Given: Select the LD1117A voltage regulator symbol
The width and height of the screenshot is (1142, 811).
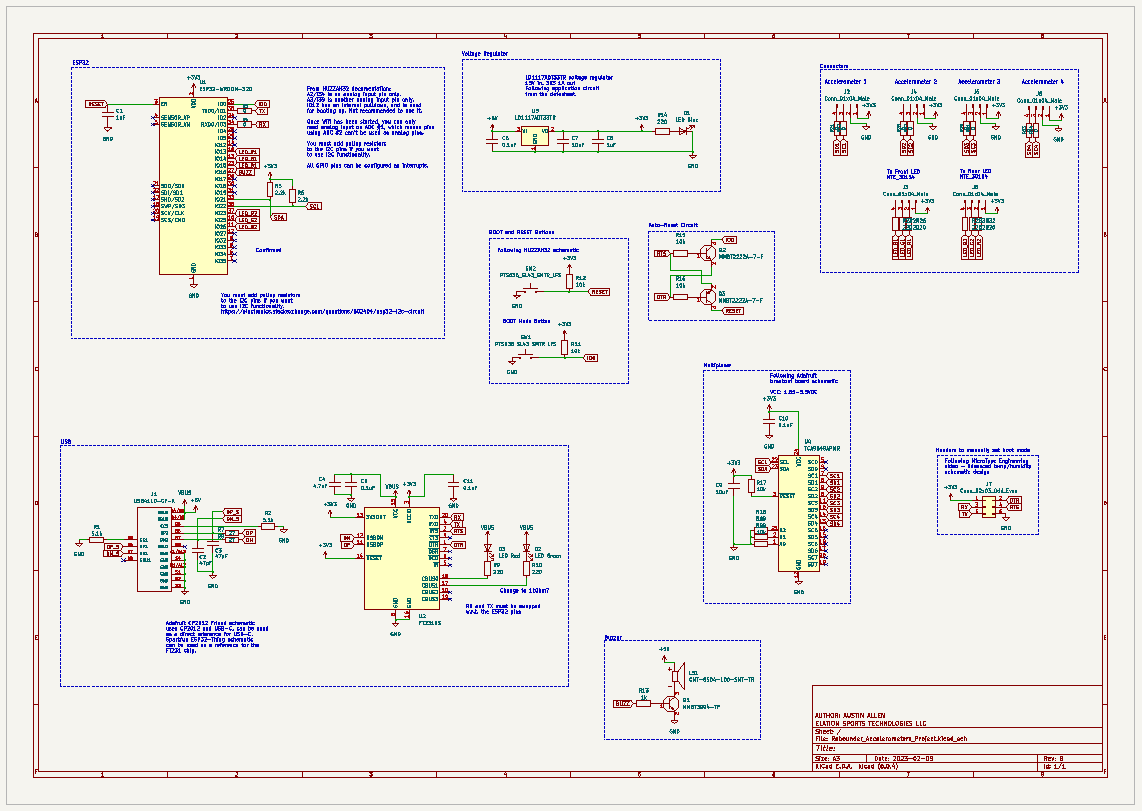Looking at the screenshot, I should (x=534, y=137).
